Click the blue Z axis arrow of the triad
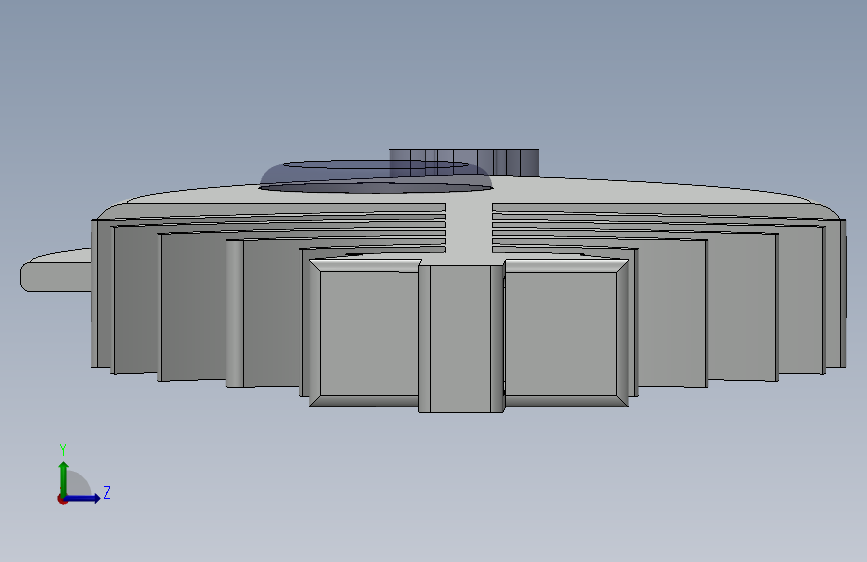The width and height of the screenshot is (867, 562). 83,498
